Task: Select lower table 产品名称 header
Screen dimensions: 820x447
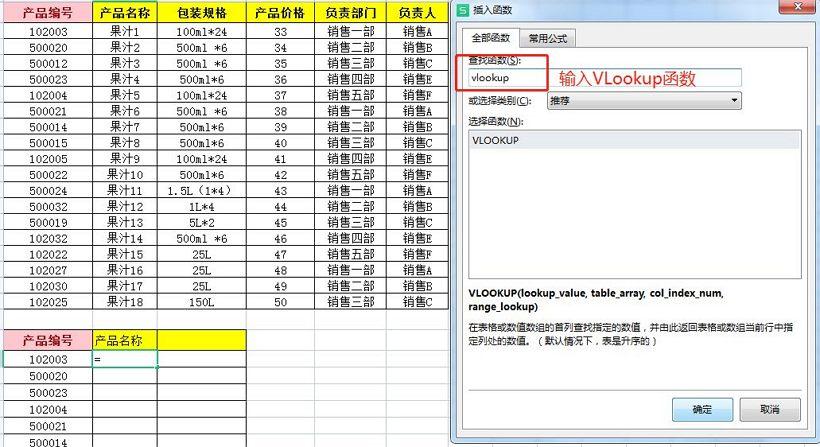Action: tap(124, 340)
